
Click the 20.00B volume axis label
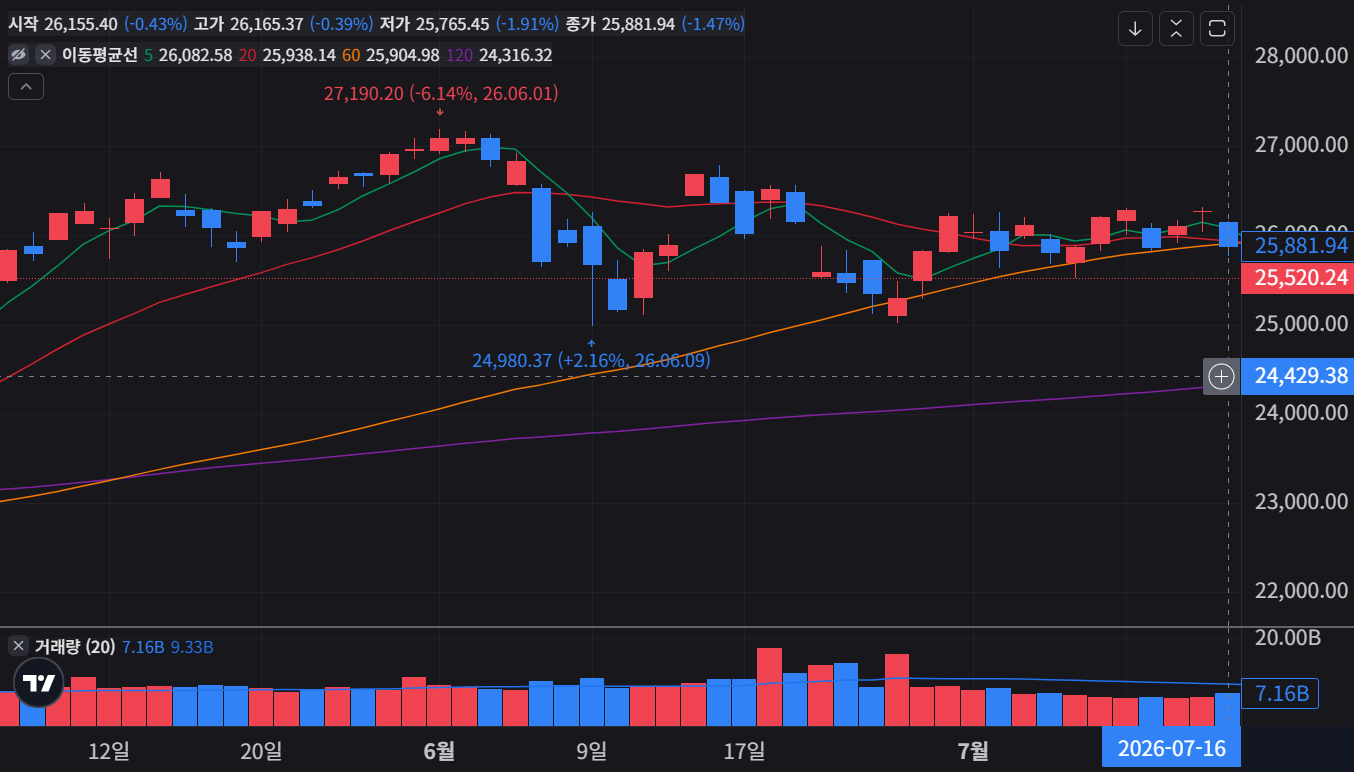coord(1288,637)
